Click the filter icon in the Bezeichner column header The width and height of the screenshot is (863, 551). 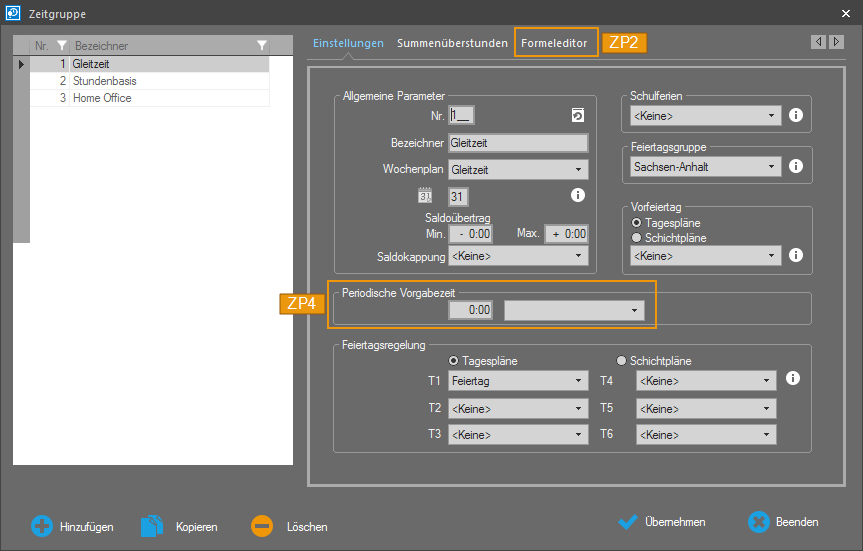point(262,46)
